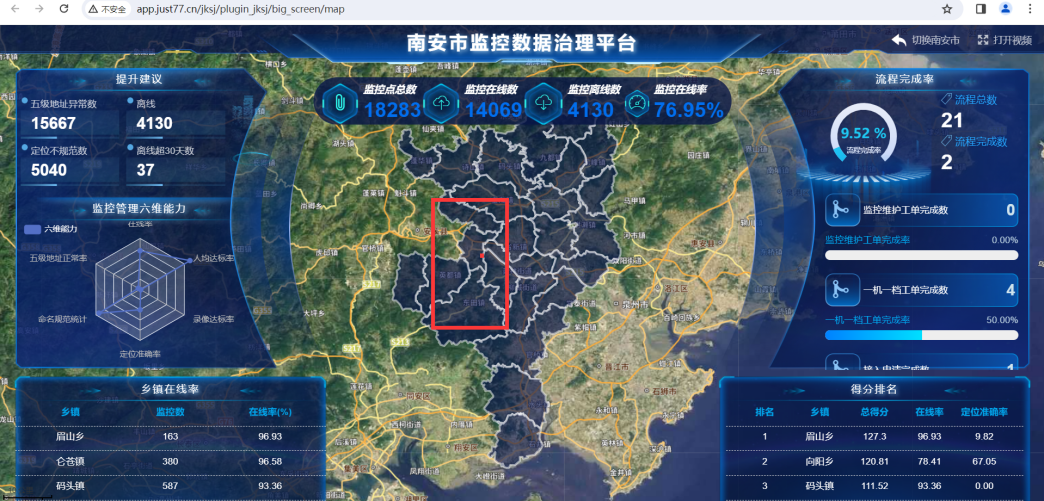Bookmark this page with the star icon
This screenshot has width=1044, height=501.
pyautogui.click(x=947, y=9)
